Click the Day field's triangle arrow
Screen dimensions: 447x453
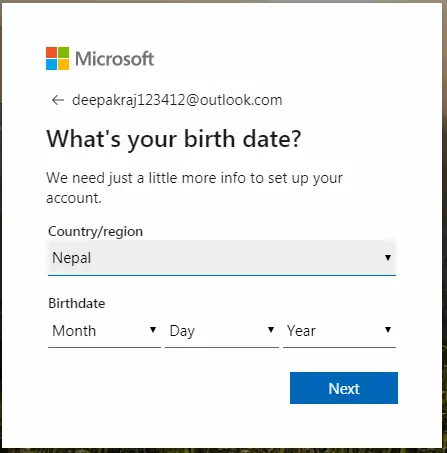click(x=271, y=330)
